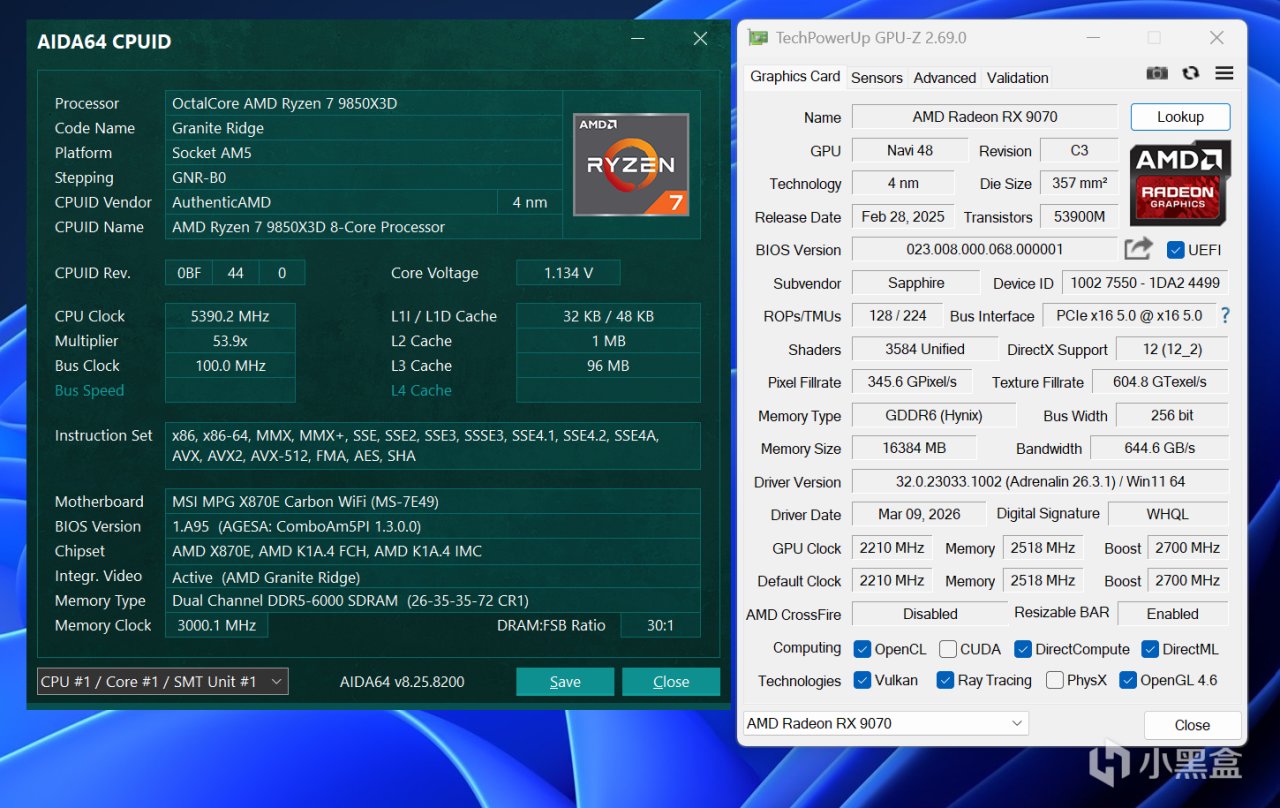The image size is (1280, 808).
Task: Click the Pixel Fillrate 345.6 GPixel/s value
Action: point(912,381)
